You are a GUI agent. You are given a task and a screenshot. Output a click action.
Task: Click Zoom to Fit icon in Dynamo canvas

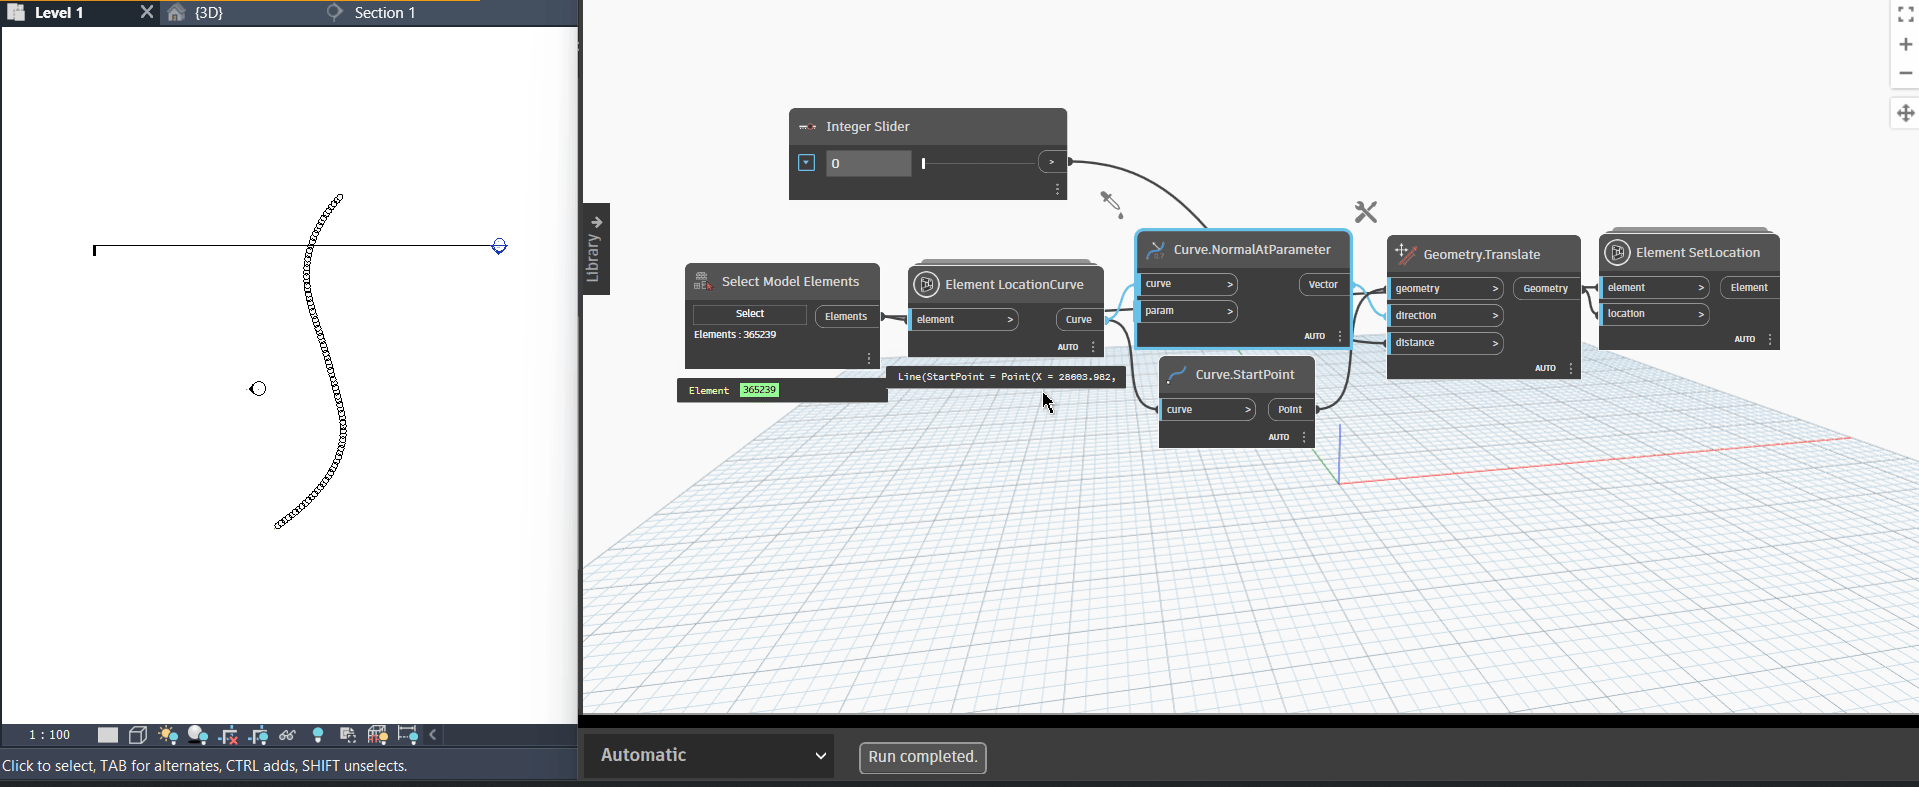coord(1905,15)
